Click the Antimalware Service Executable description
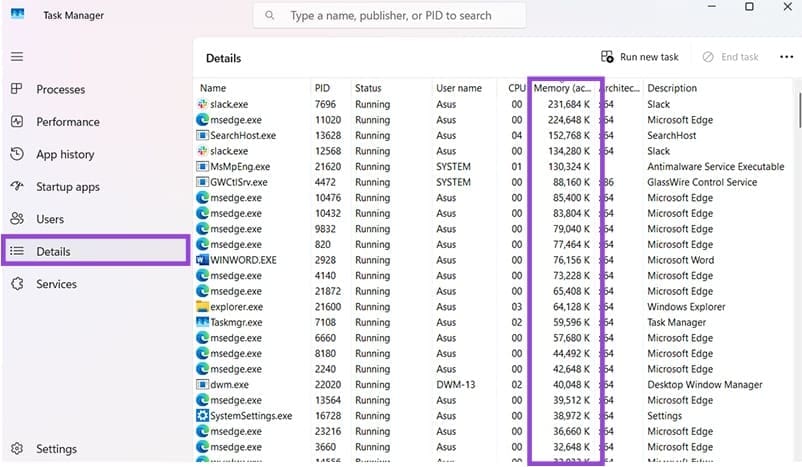Viewport: 802px width, 467px height. tap(716, 166)
